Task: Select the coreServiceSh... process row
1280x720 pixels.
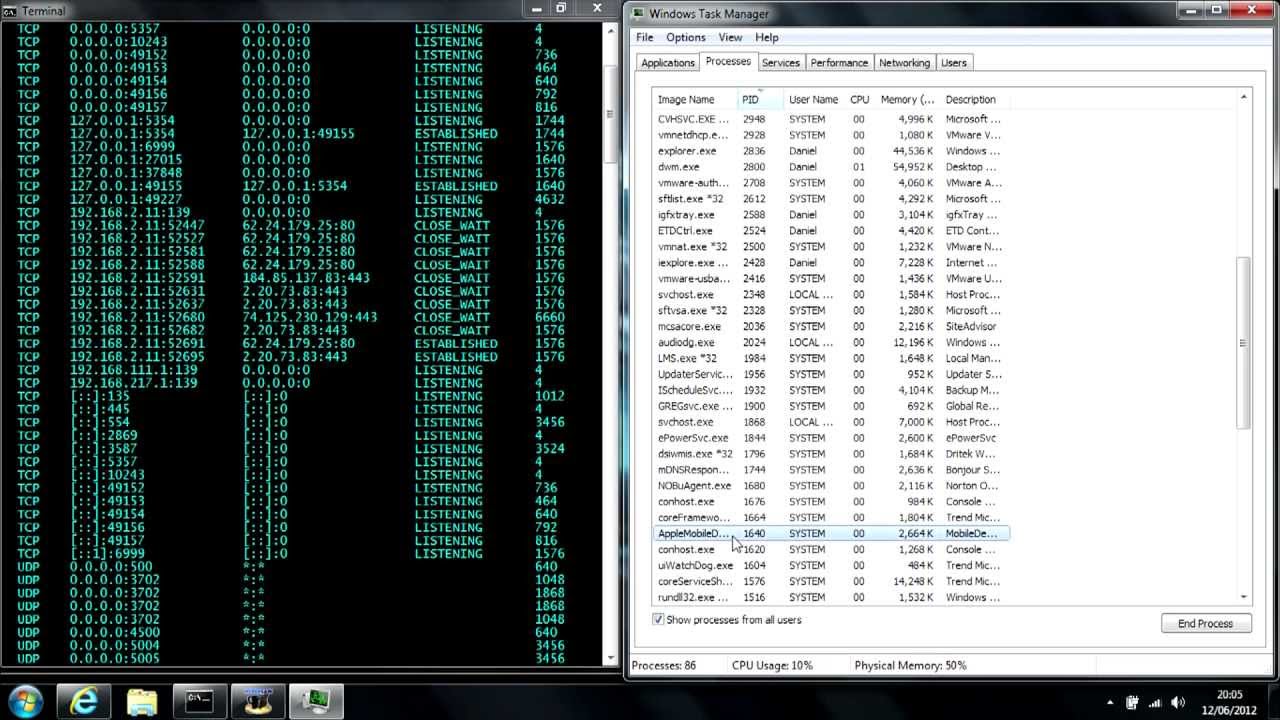Action: click(831, 581)
